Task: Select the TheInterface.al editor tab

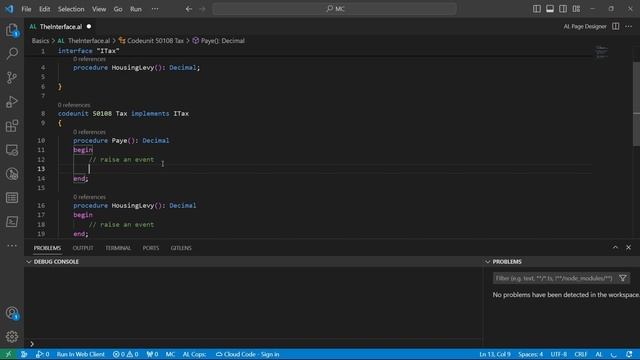Action: pyautogui.click(x=60, y=27)
